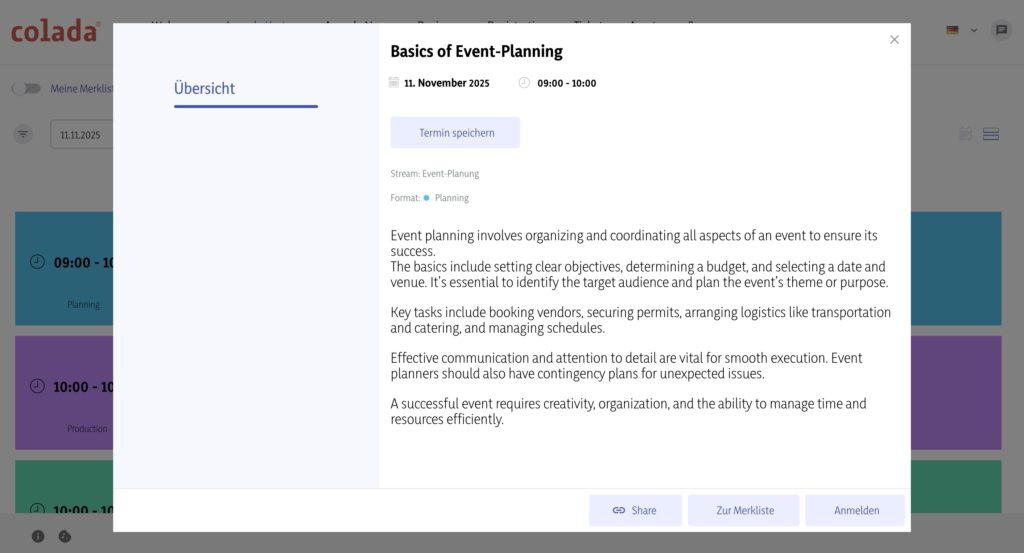Open cookie settings icon in bottom bar
The image size is (1024, 553).
(65, 536)
